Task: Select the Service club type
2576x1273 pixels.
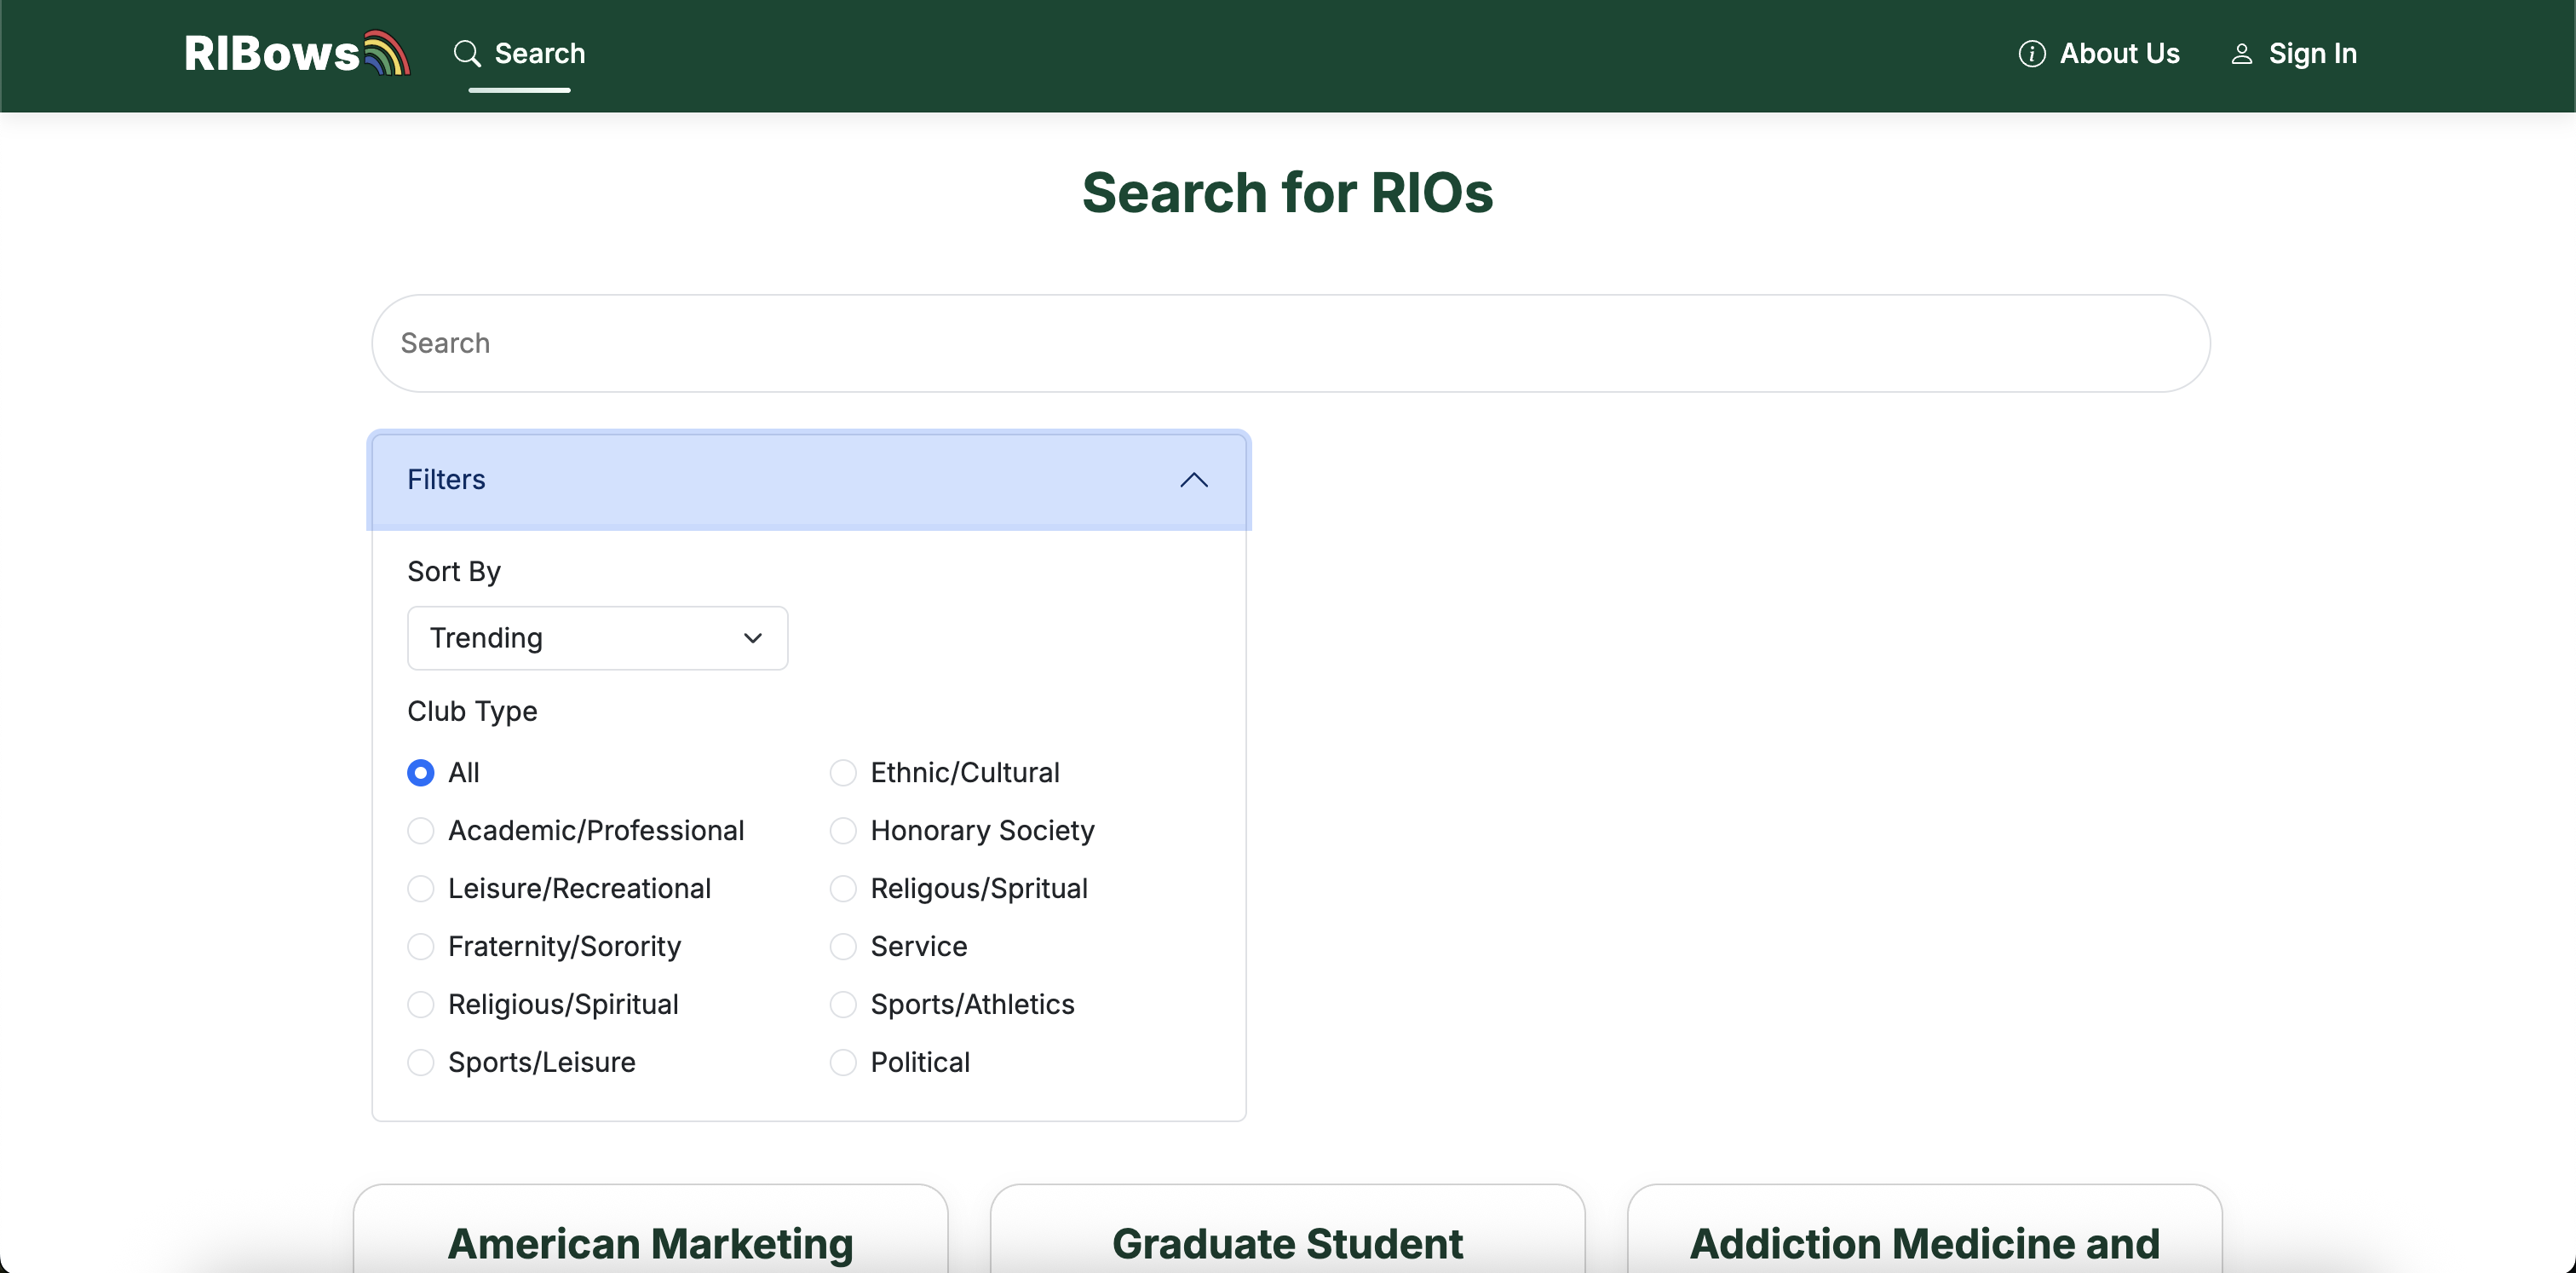Action: point(843,947)
